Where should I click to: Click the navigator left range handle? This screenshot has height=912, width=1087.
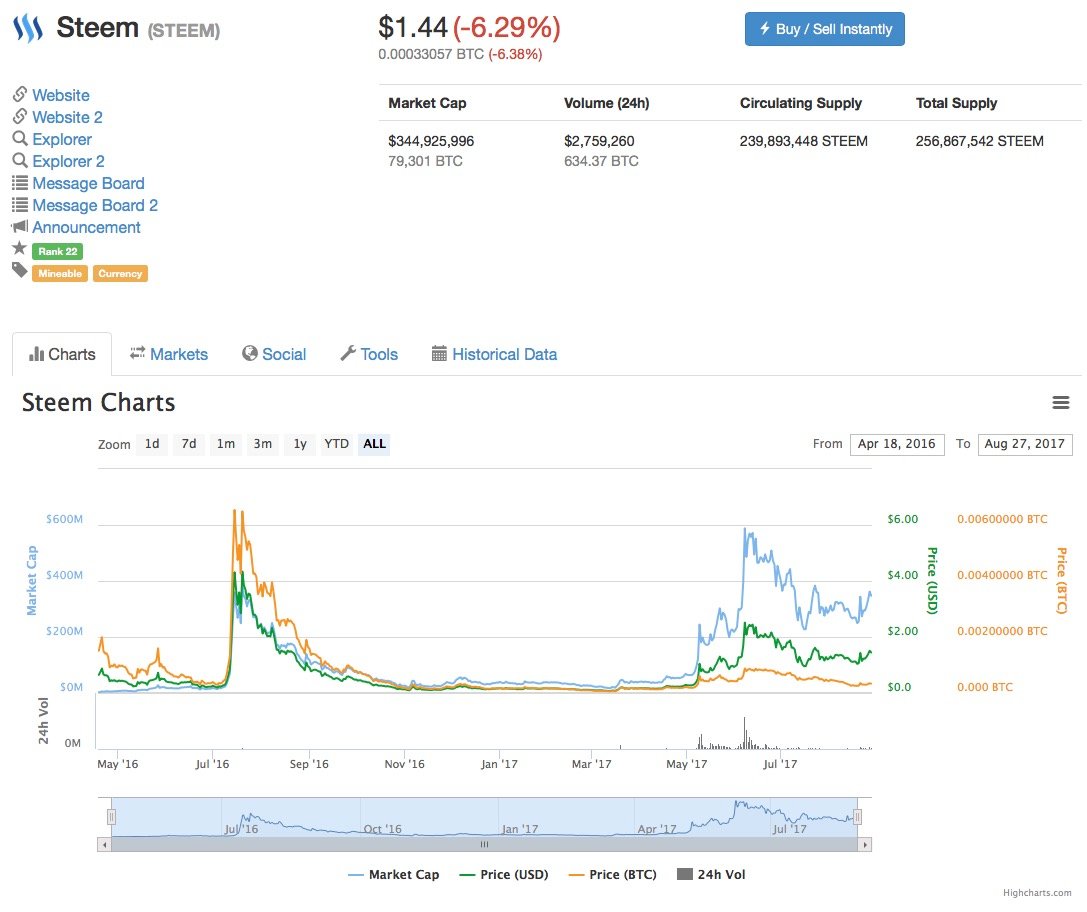point(111,817)
